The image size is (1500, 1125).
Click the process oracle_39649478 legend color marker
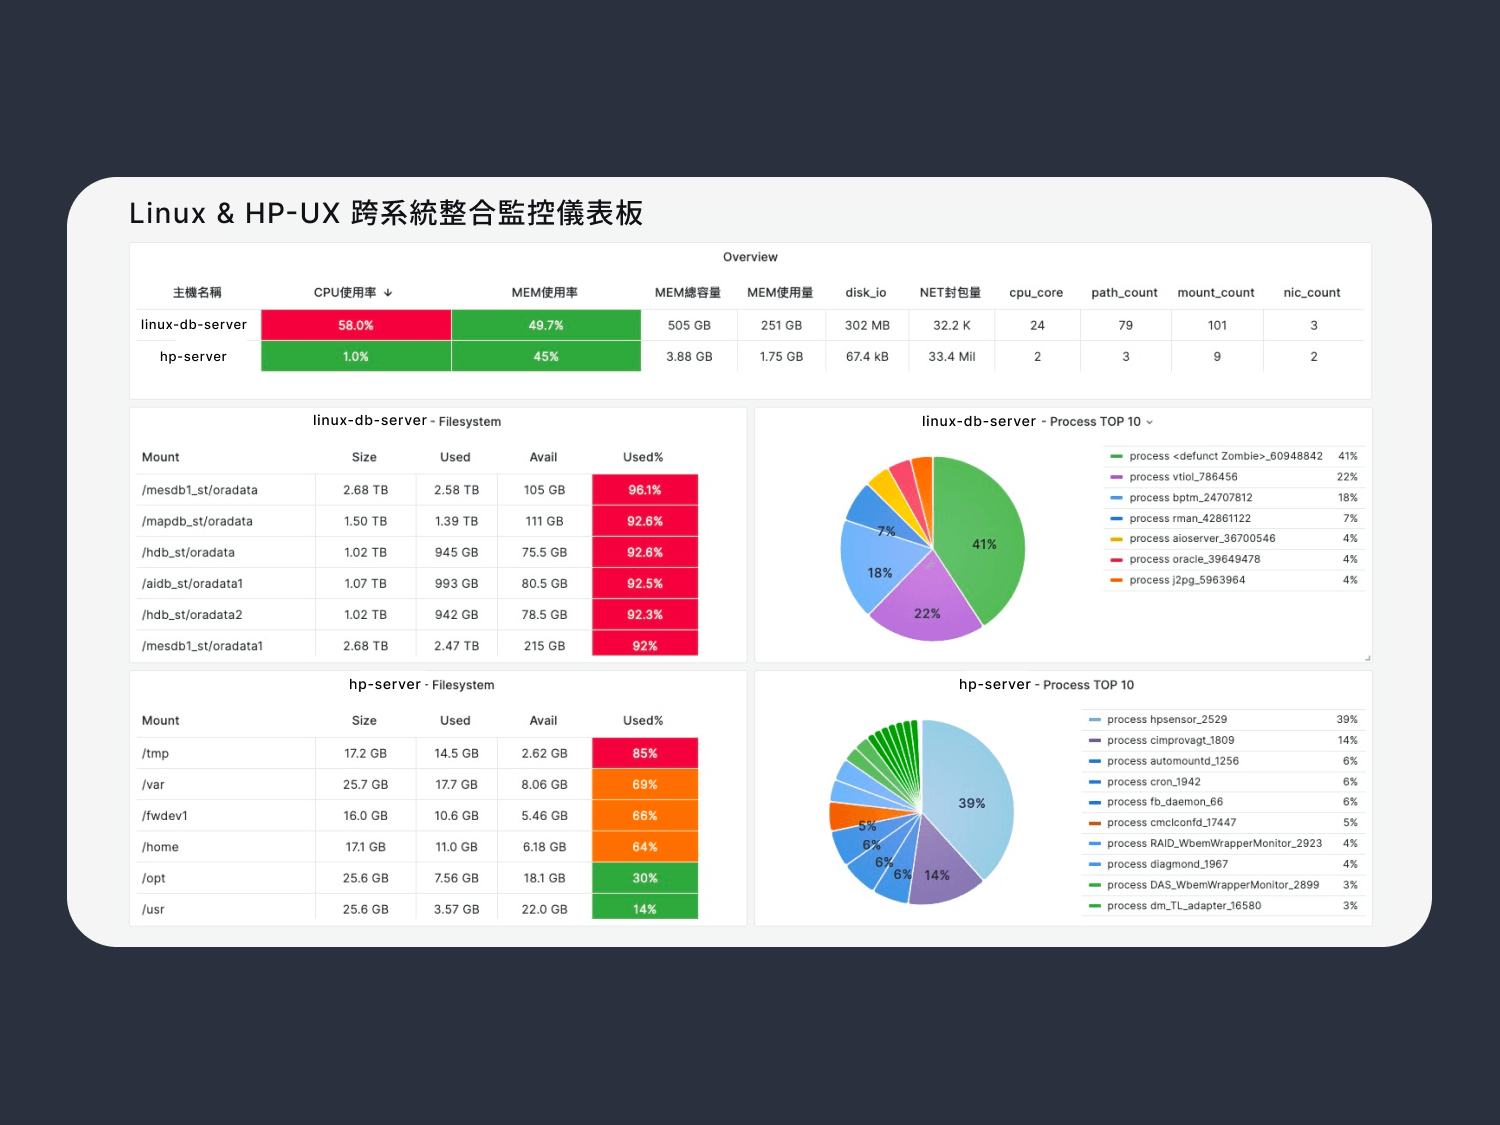[x=1116, y=560]
